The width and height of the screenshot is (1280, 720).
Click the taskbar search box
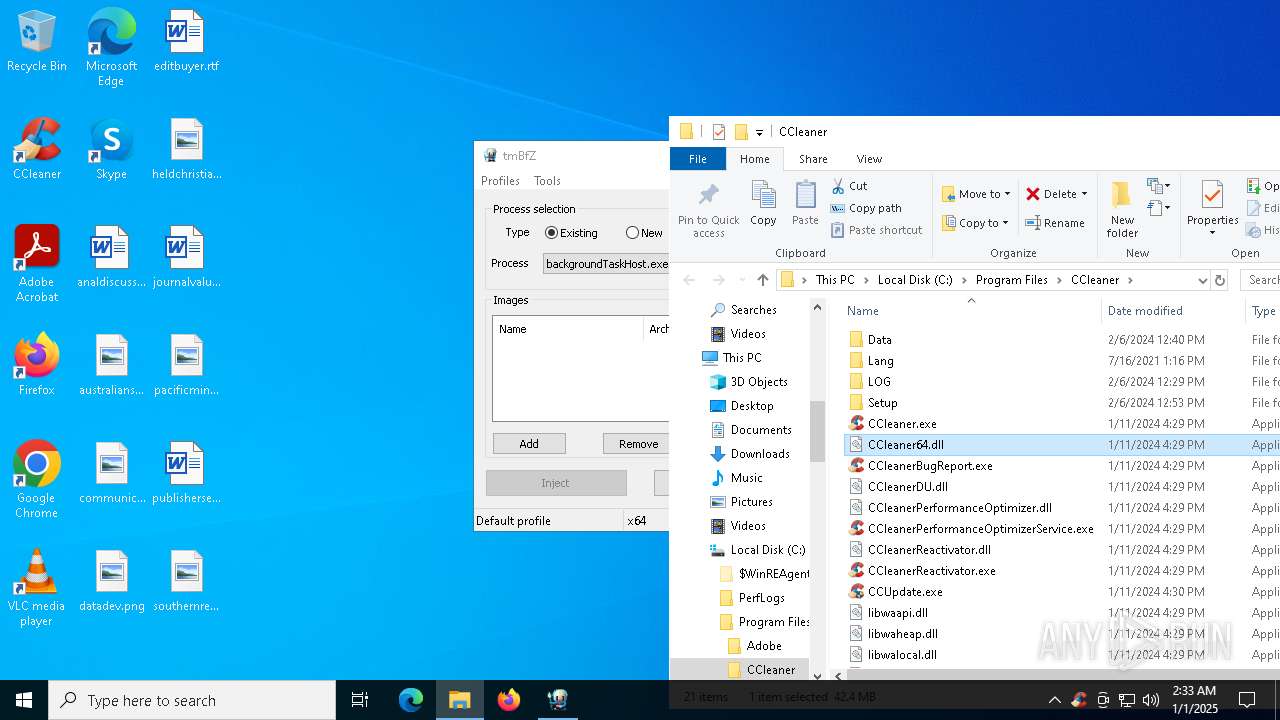point(192,700)
